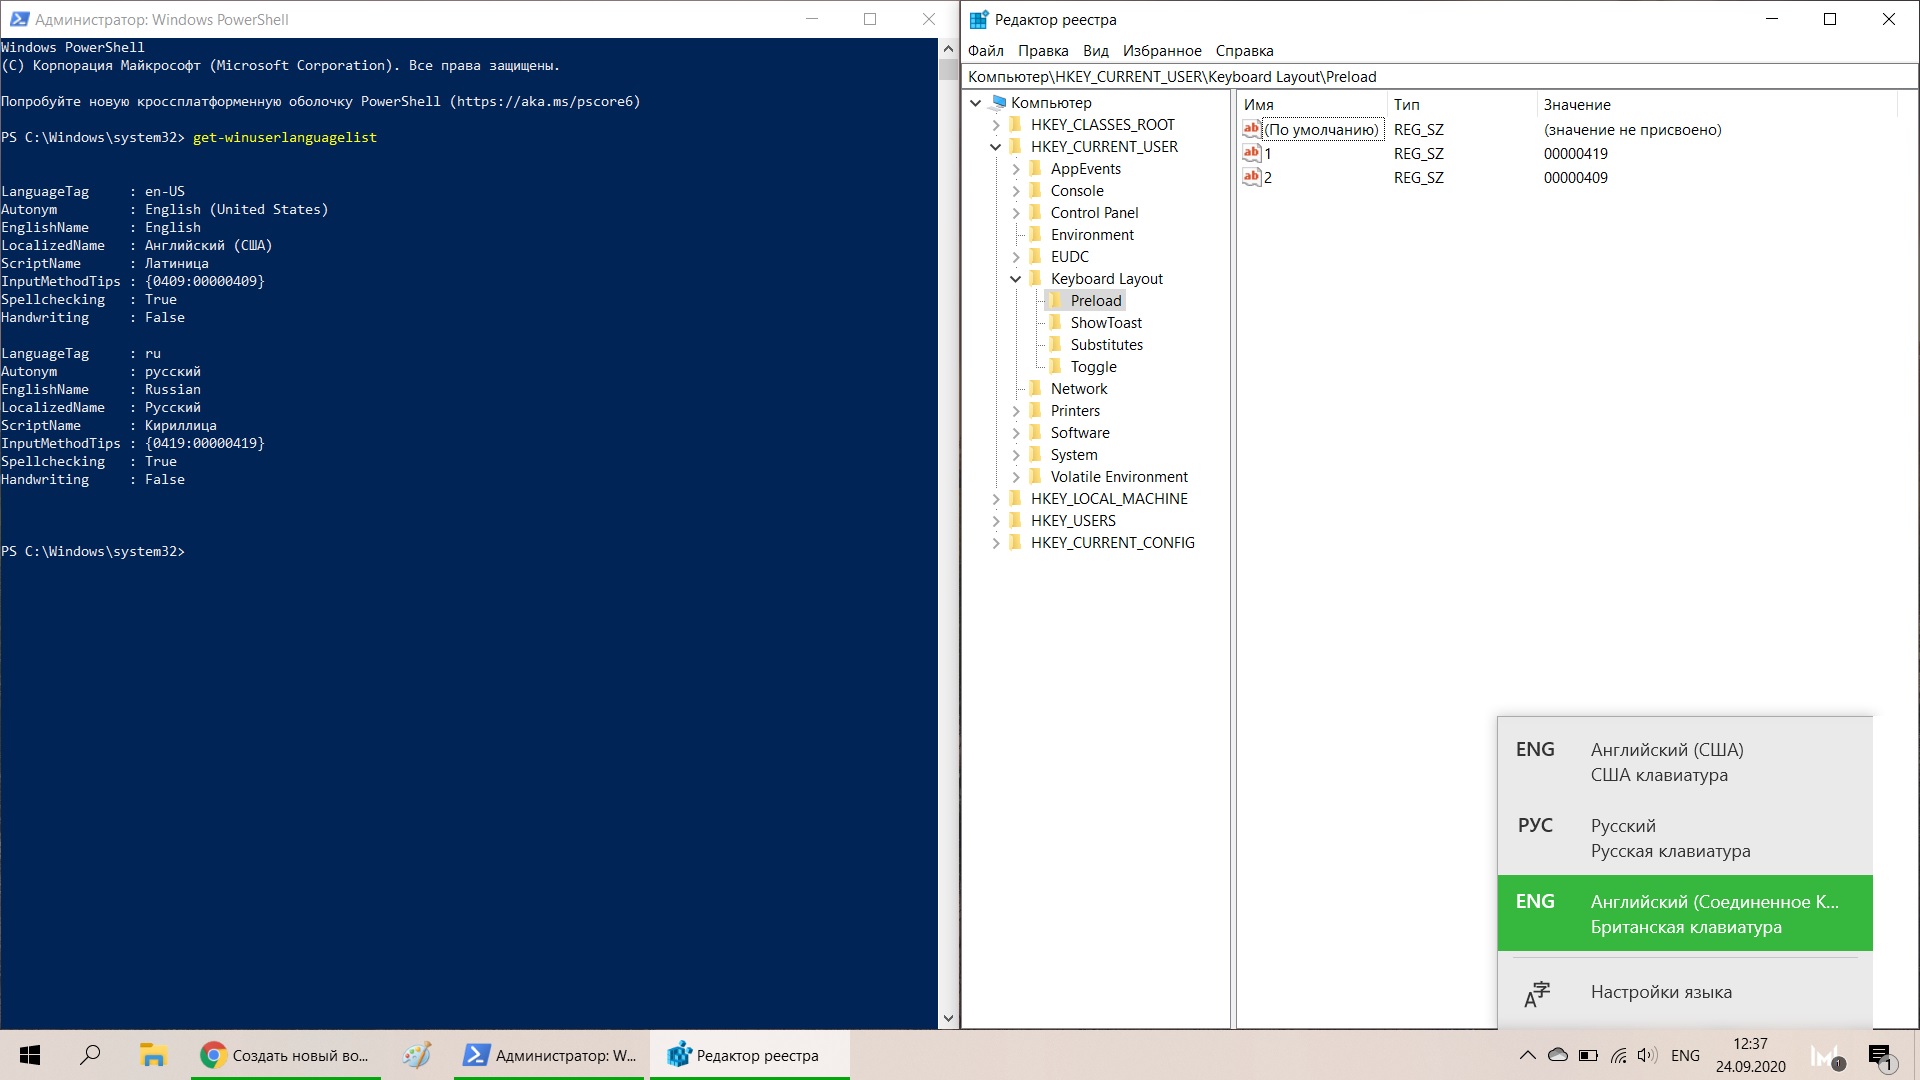
Task: Expand the Software key
Action: point(1016,433)
